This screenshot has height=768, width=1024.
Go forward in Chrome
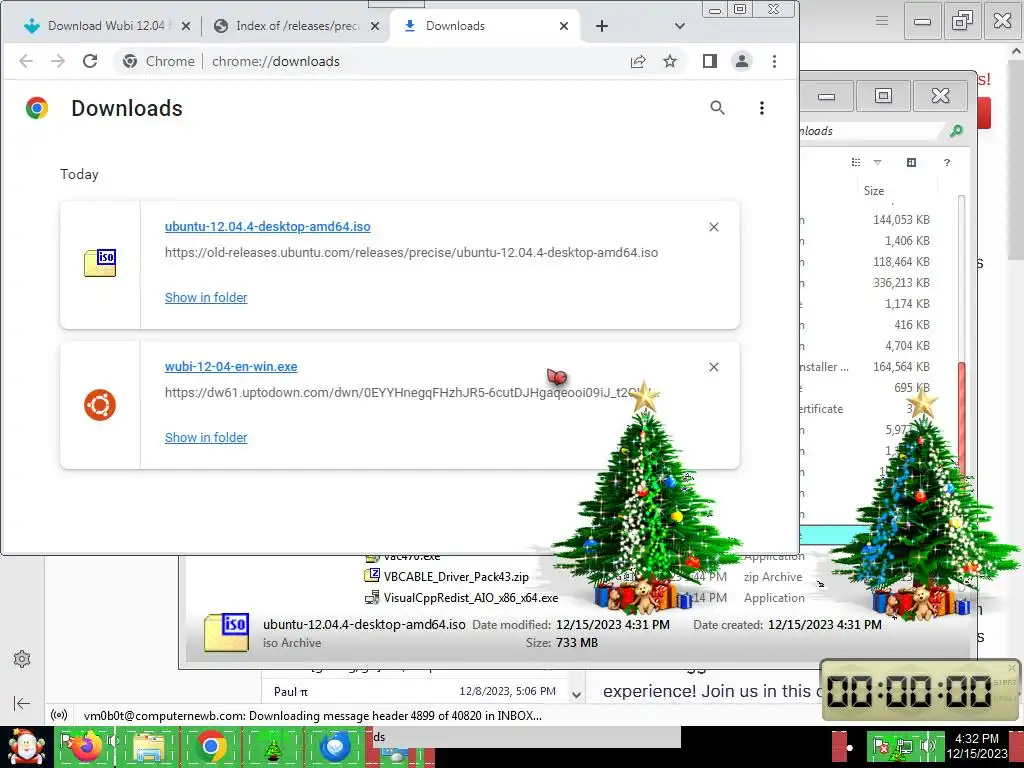pos(58,61)
